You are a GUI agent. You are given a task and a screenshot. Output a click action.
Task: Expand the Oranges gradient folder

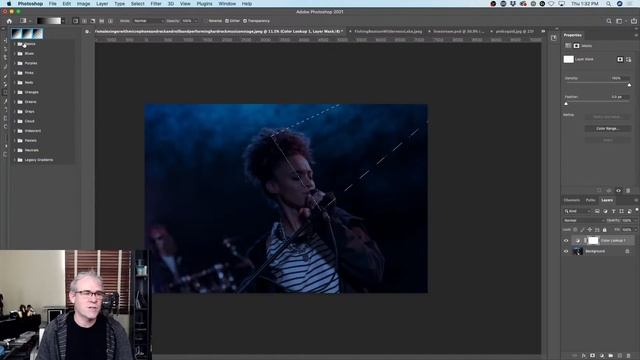click(15, 92)
